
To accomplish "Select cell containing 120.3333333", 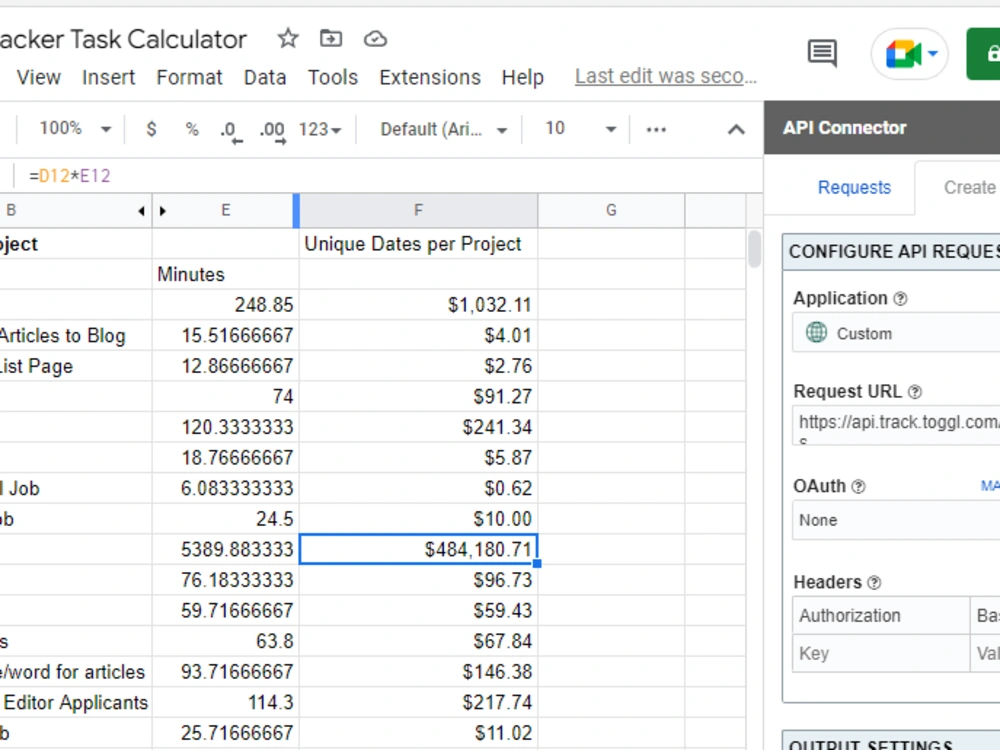I will pyautogui.click(x=225, y=427).
